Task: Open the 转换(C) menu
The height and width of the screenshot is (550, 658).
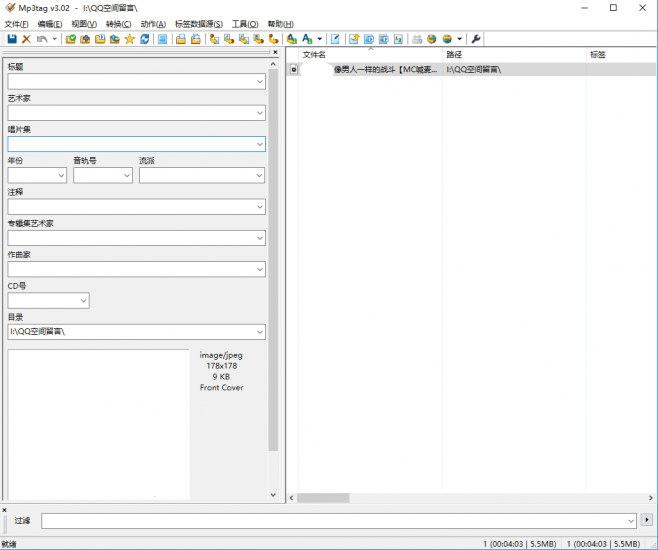Action: (118, 24)
